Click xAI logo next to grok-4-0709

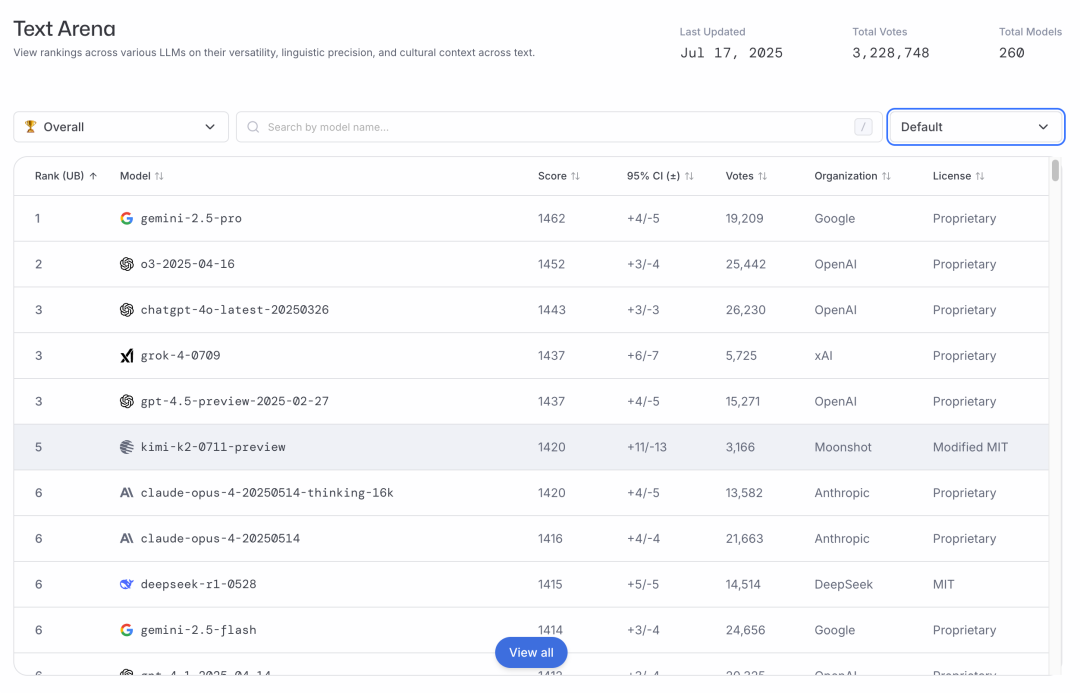pos(127,355)
